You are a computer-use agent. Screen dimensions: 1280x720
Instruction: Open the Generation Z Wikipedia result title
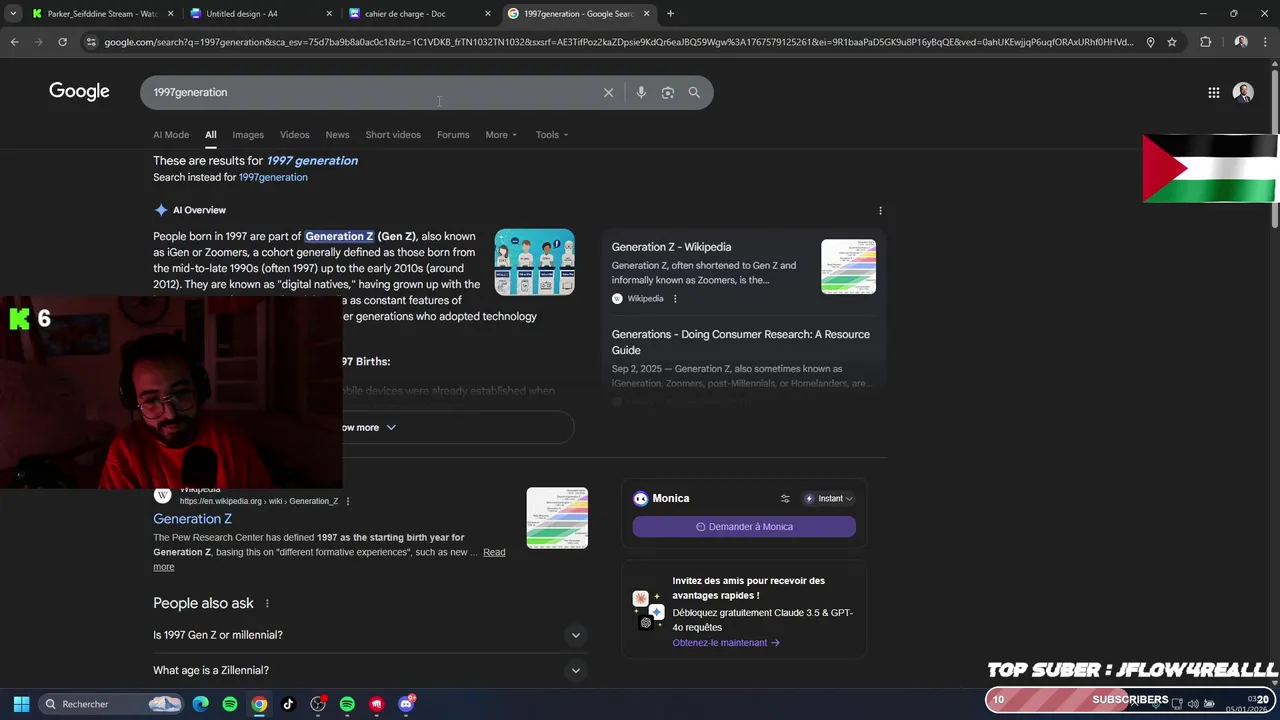click(192, 519)
